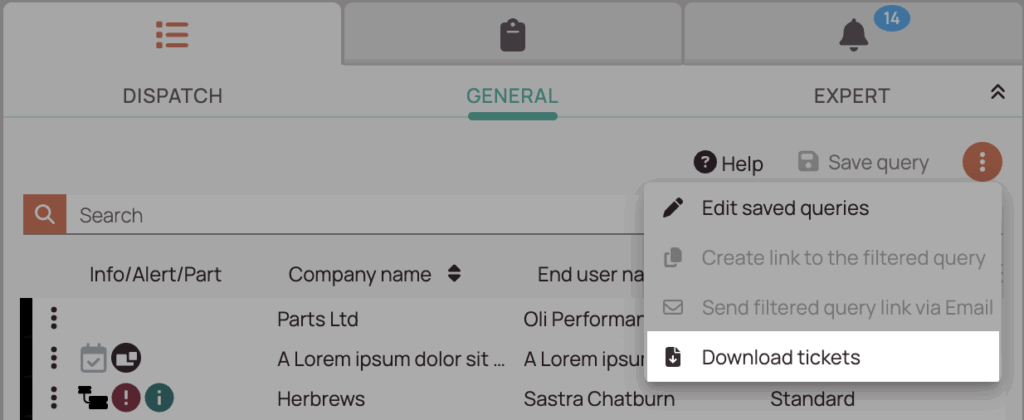Click the Help link

[728, 163]
